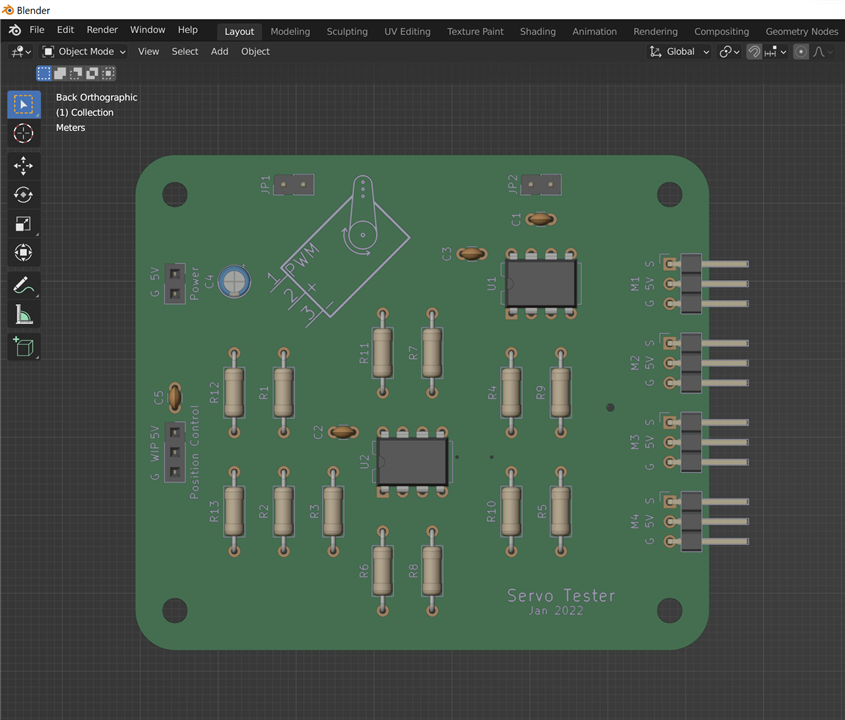Viewport: 845px width, 720px height.
Task: Open the transform pivot point dropdown
Action: 729,52
